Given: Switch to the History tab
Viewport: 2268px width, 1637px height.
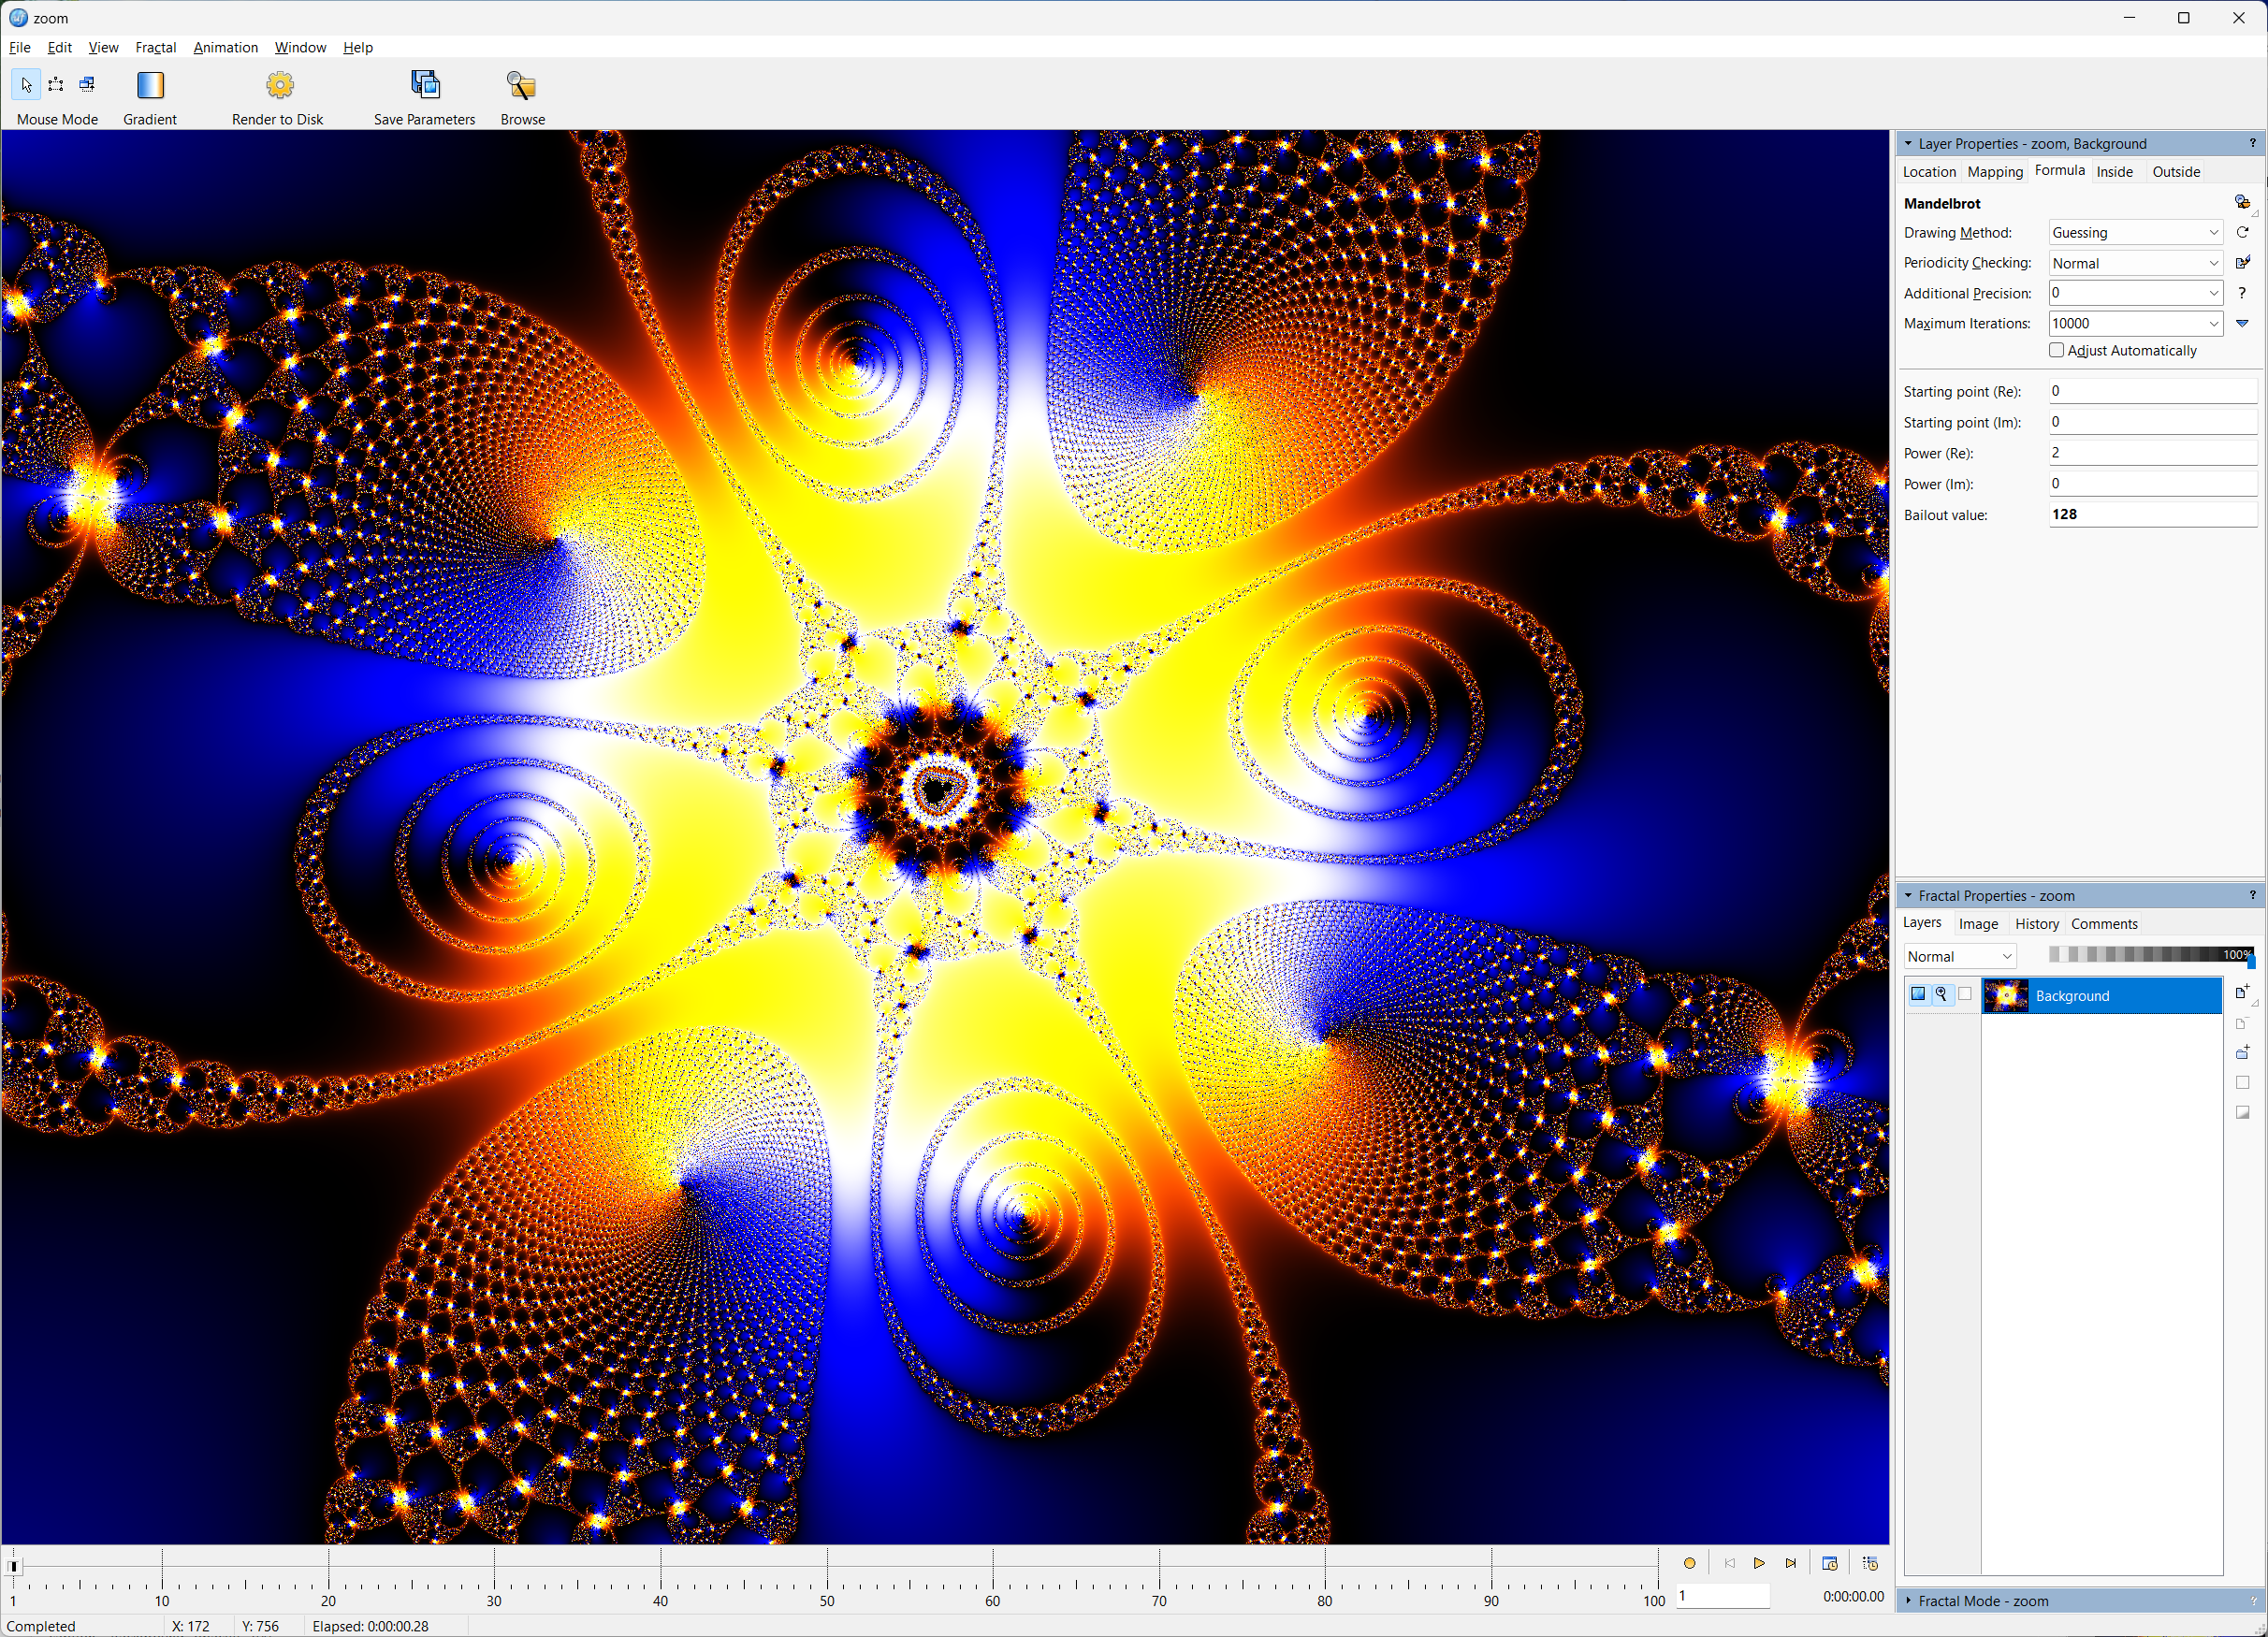Looking at the screenshot, I should (x=2036, y=924).
